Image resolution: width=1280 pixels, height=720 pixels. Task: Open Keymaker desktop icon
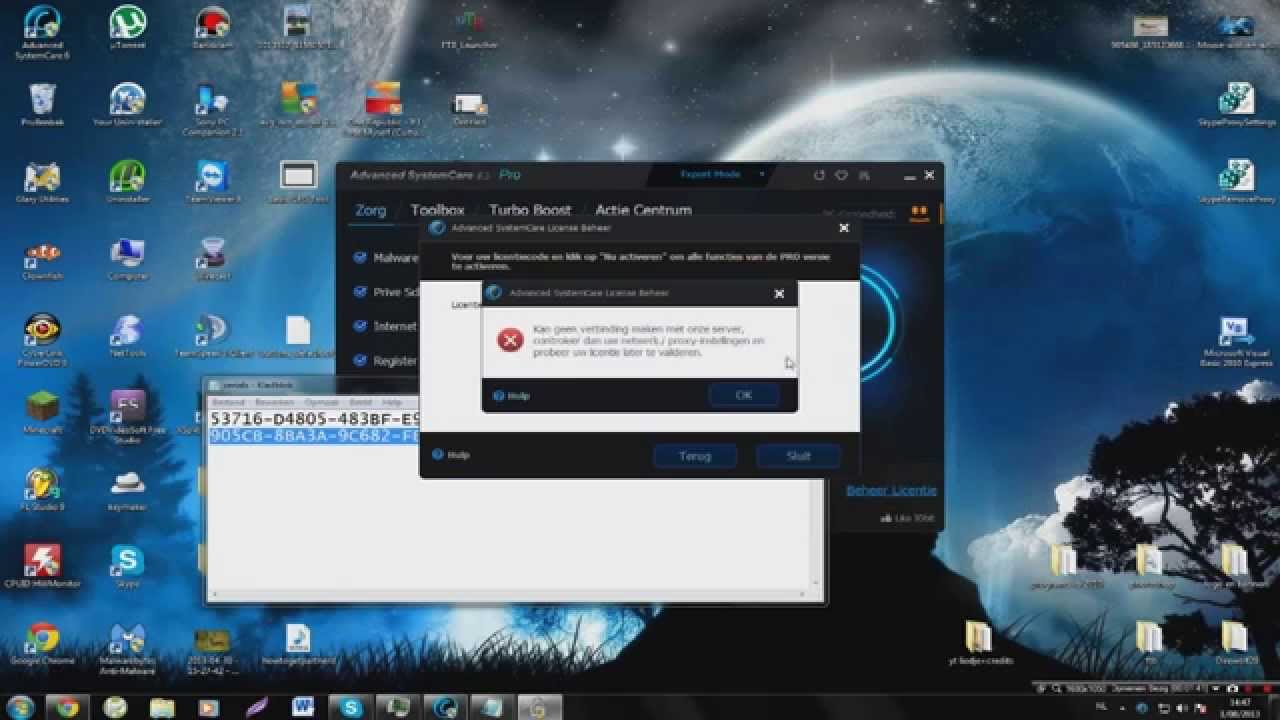point(127,488)
